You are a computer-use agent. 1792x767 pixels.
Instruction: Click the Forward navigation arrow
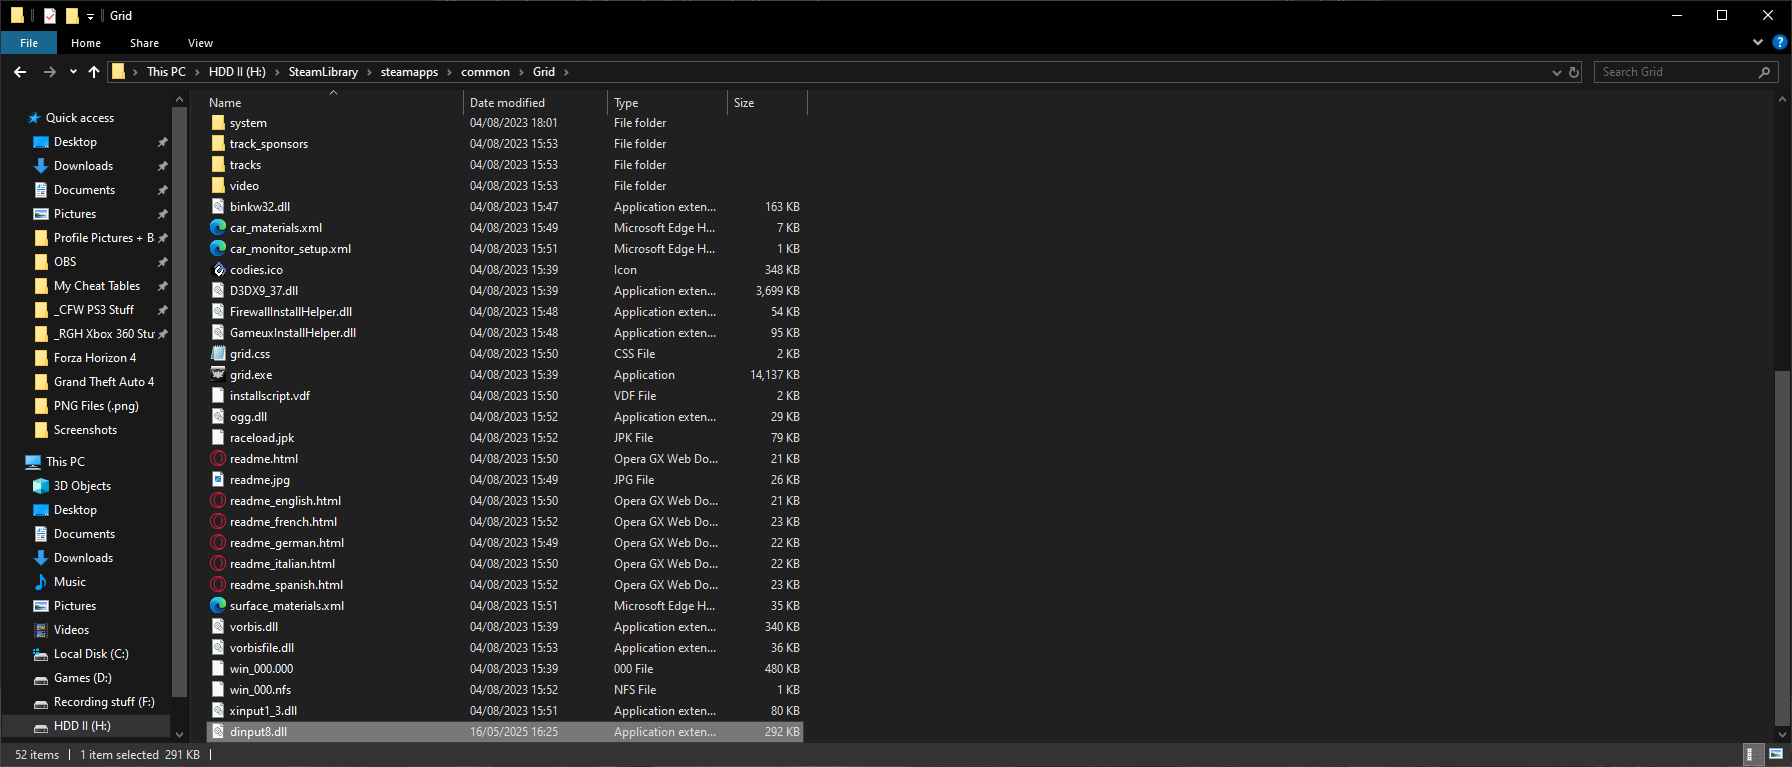point(50,72)
